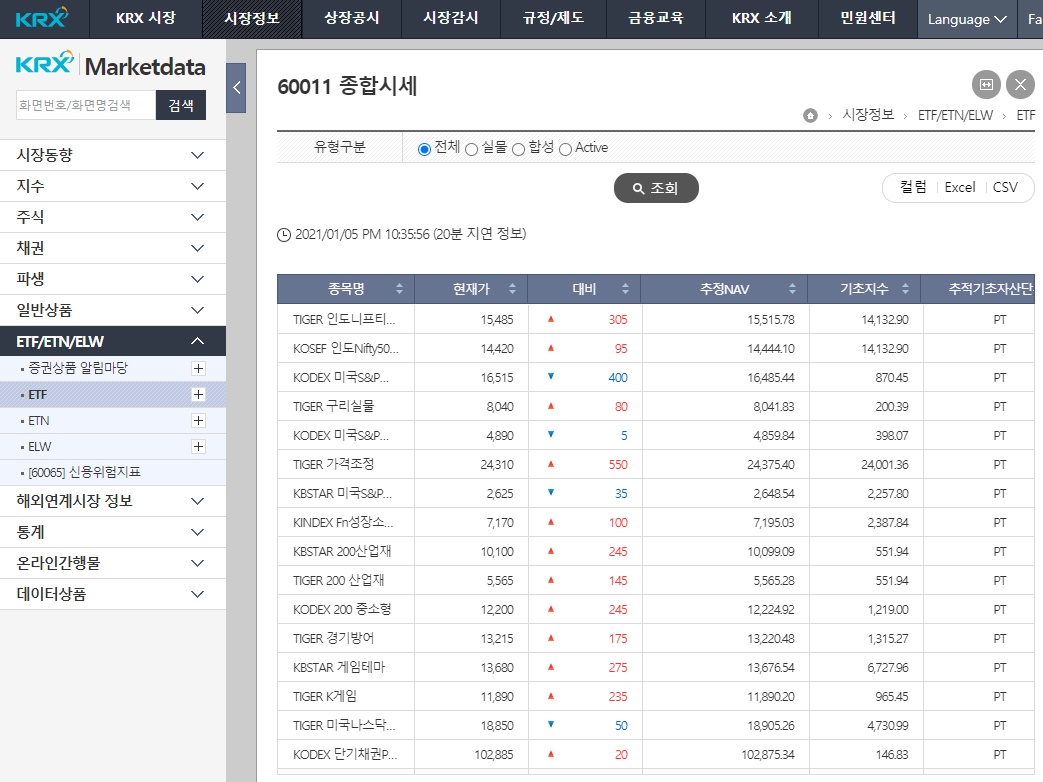This screenshot has width=1043, height=782.
Task: Sort by the 현재가 column arrows
Action: click(512, 289)
